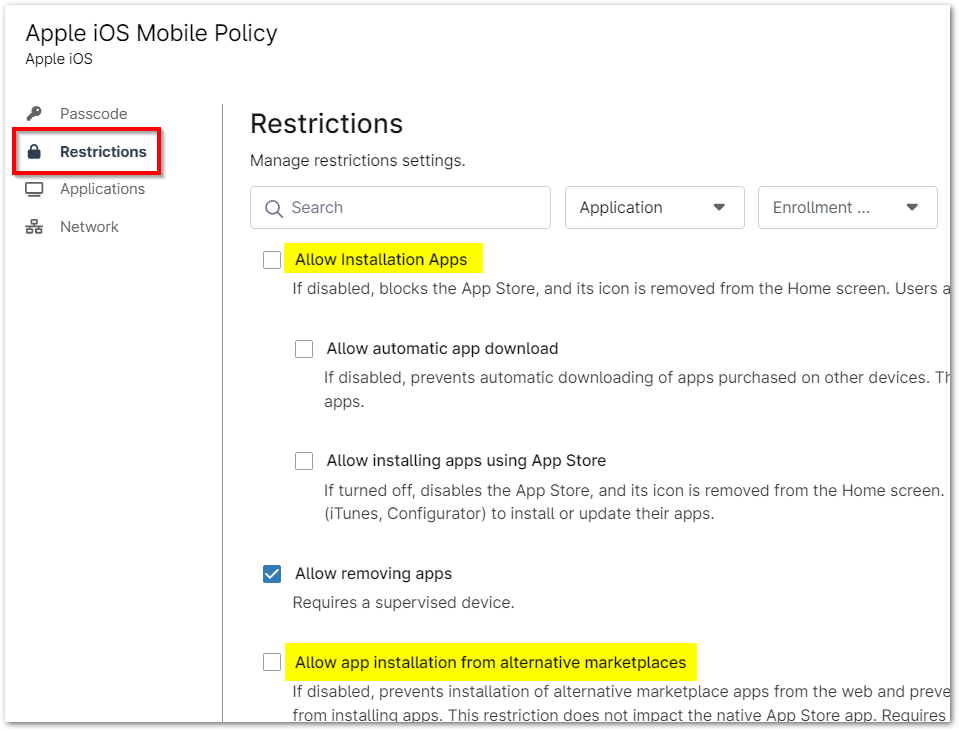
Task: Check Allow installing apps using App Store
Action: (304, 460)
